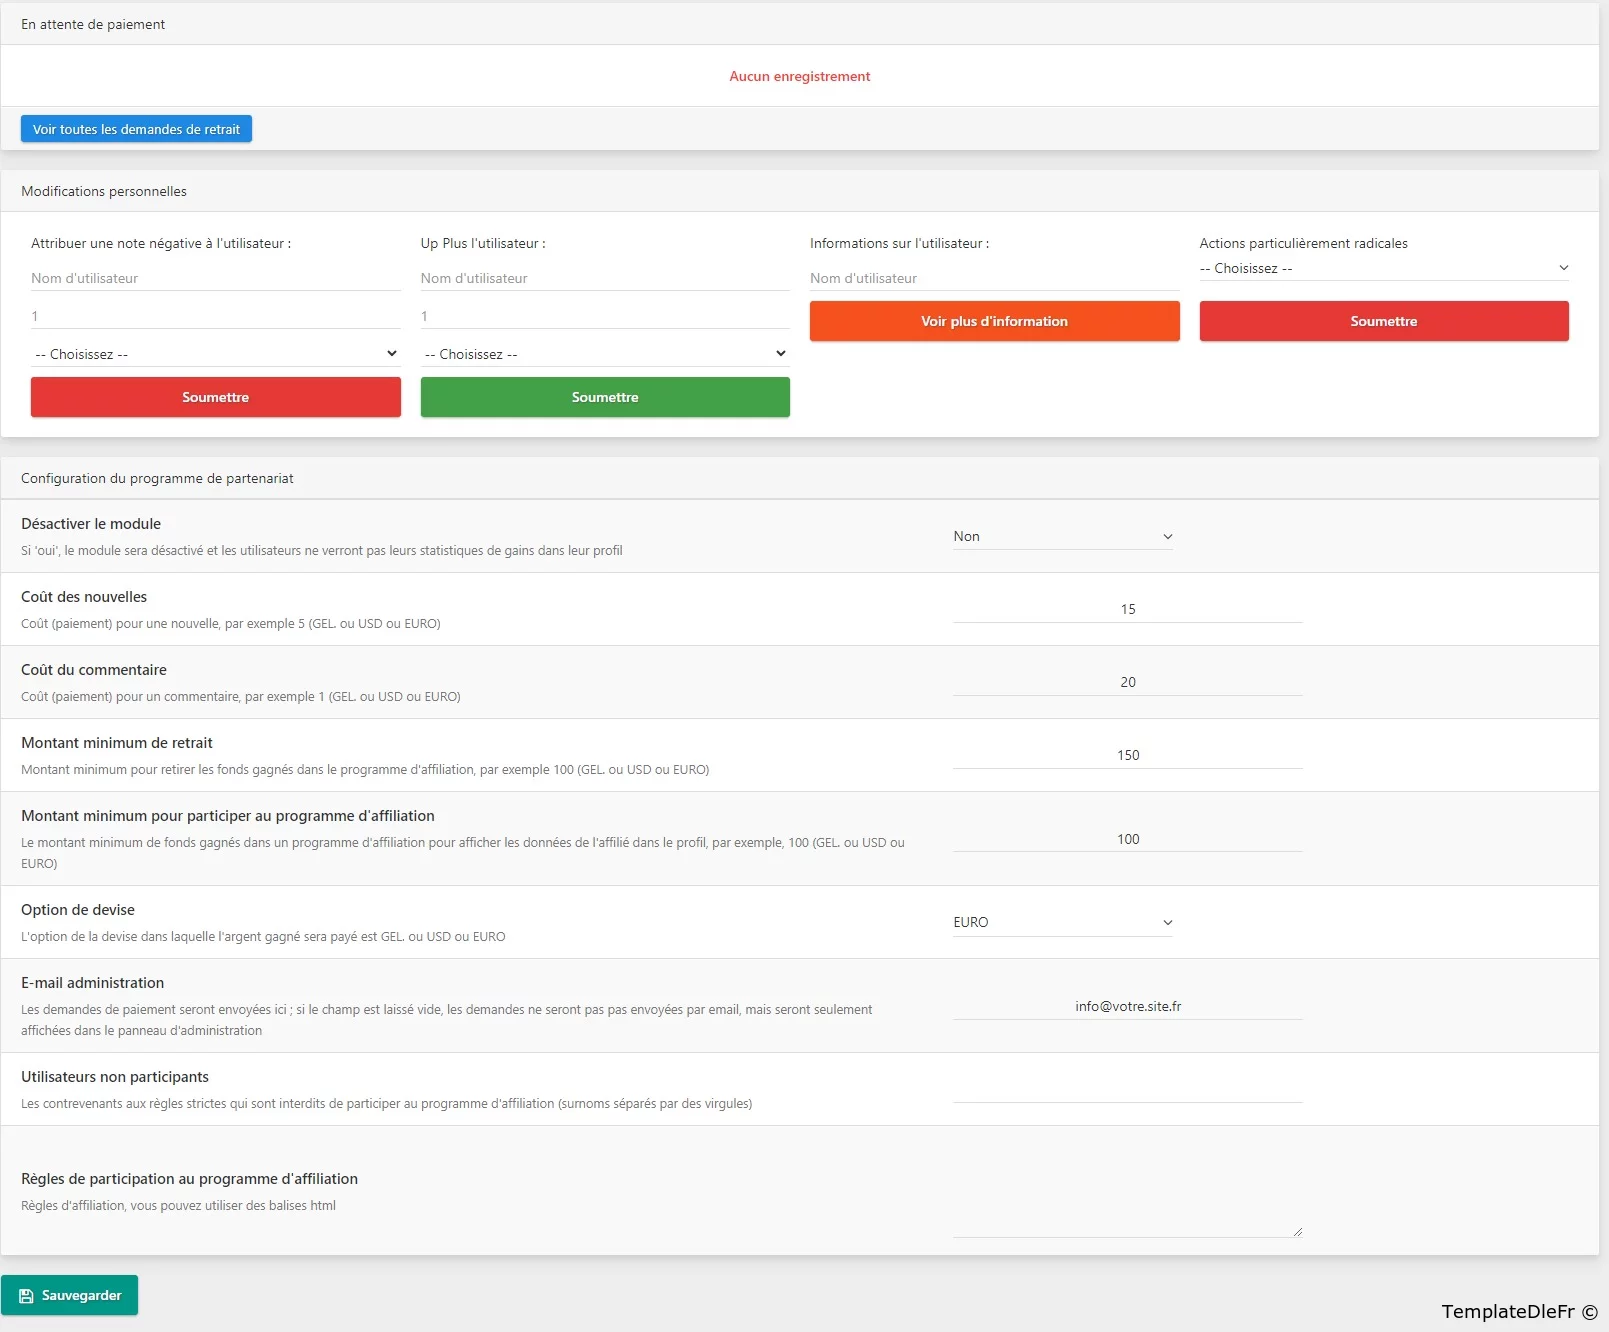This screenshot has width=1609, height=1332.
Task: Open the 'Désactiver le module' Non dropdown
Action: point(1062,536)
